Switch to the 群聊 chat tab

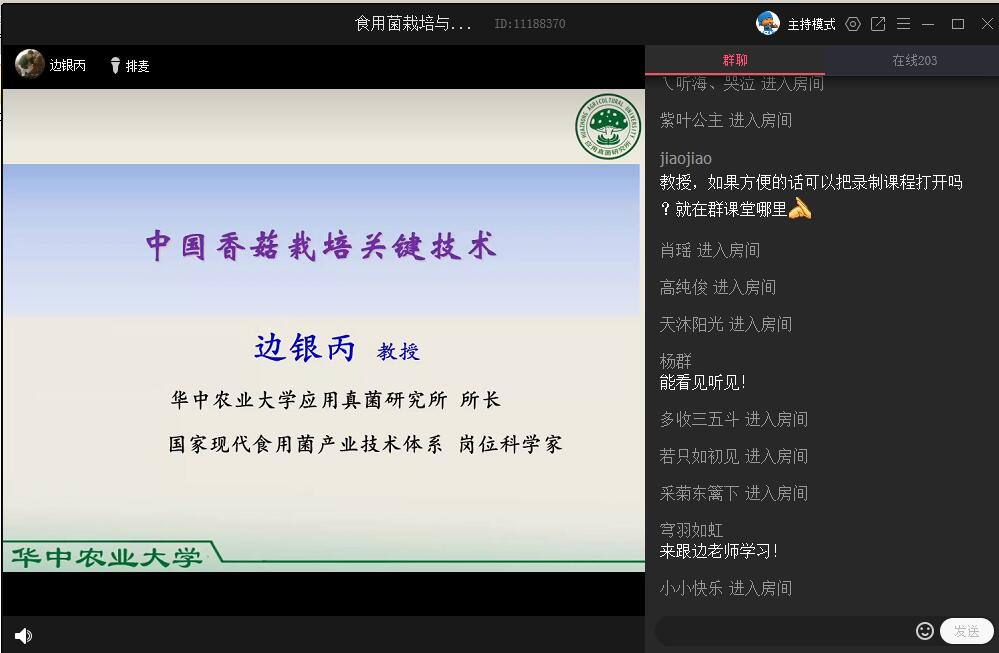pos(735,60)
